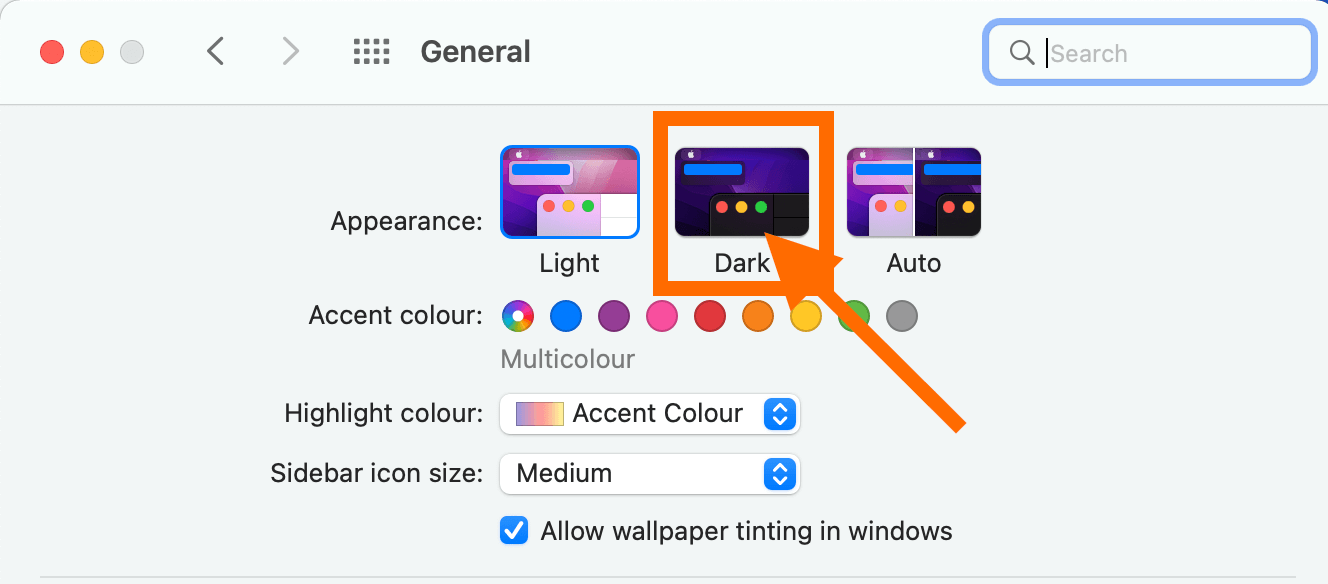1328x584 pixels.
Task: Click the magnifying glass search icon
Action: [x=1022, y=53]
